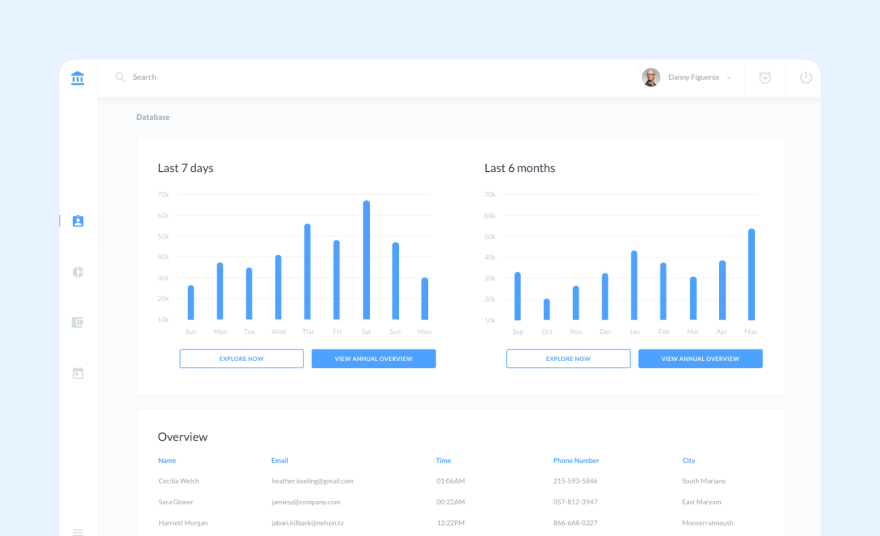Viewport: 880px width, 536px height.
Task: Click phone number 215-593-5846
Action: tap(575, 481)
